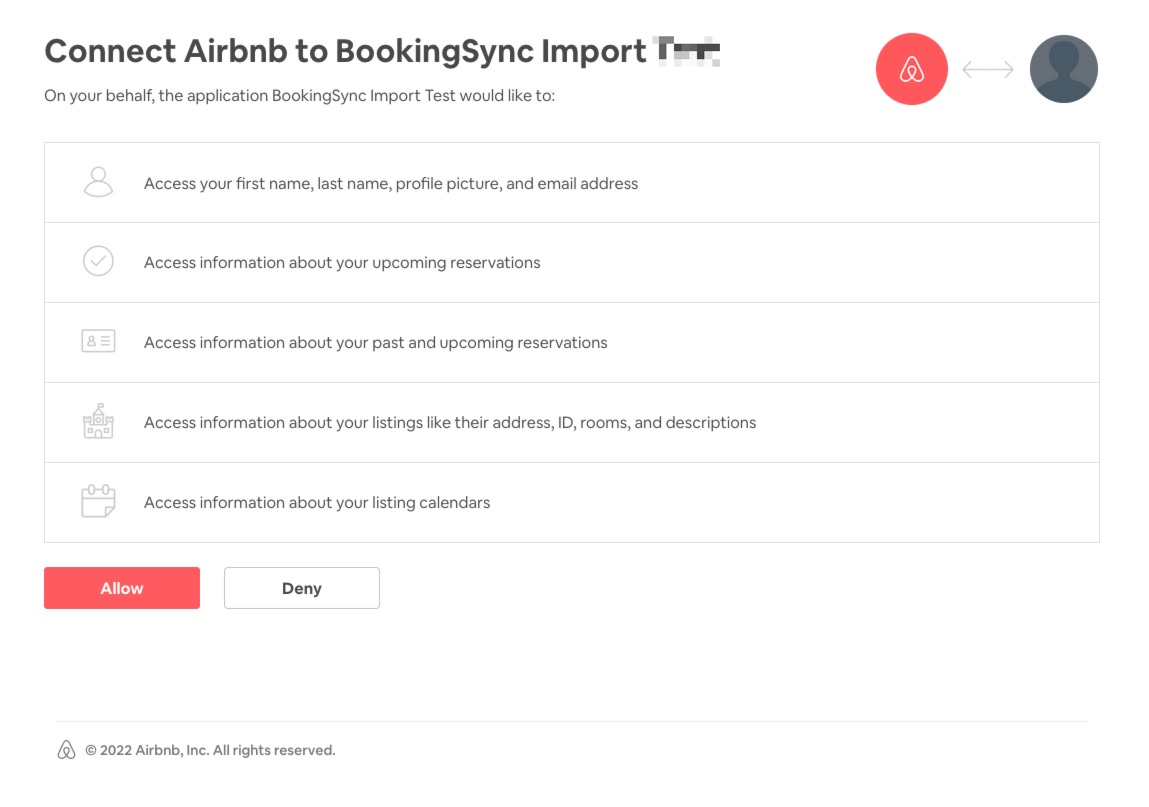Click the castle icon beside the listings information row
This screenshot has height=807, width=1149.
98,421
